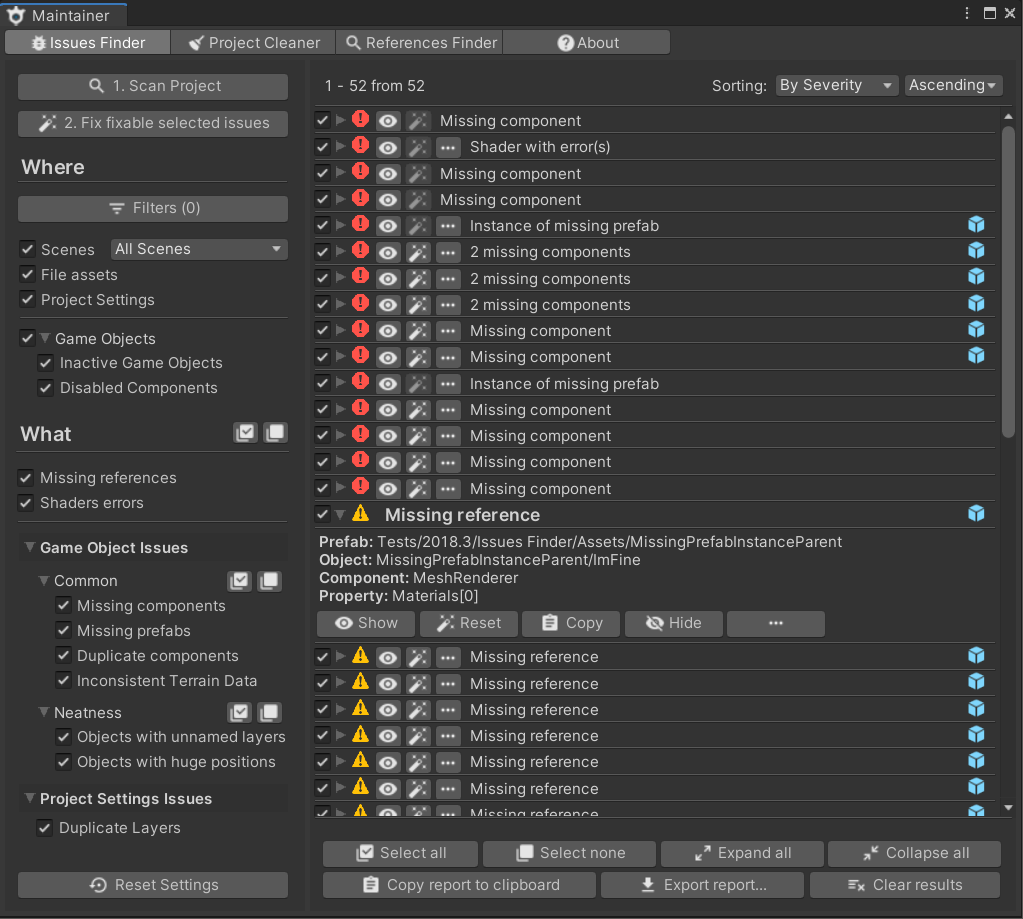The height and width of the screenshot is (919, 1023).
Task: Click the scroll down arrow of issues list
Action: 1008,807
